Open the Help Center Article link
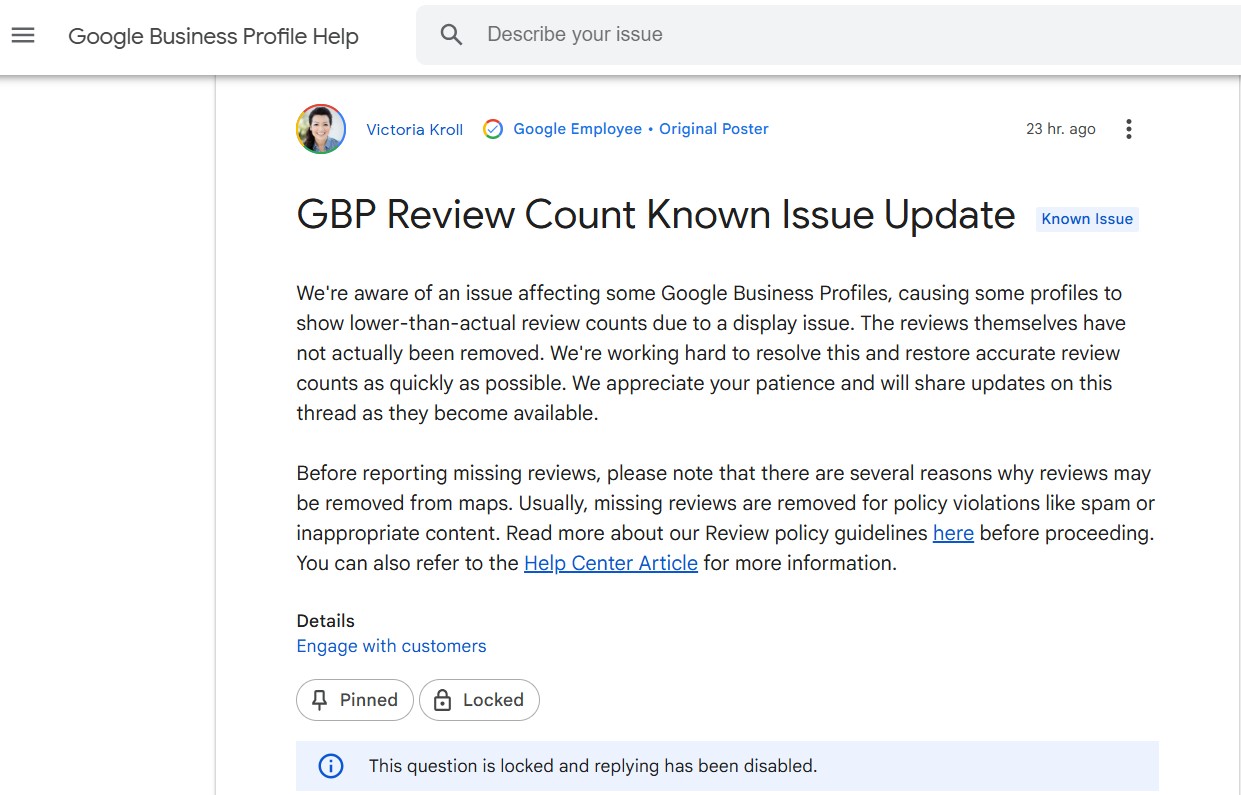This screenshot has width=1241, height=795. click(x=611, y=564)
